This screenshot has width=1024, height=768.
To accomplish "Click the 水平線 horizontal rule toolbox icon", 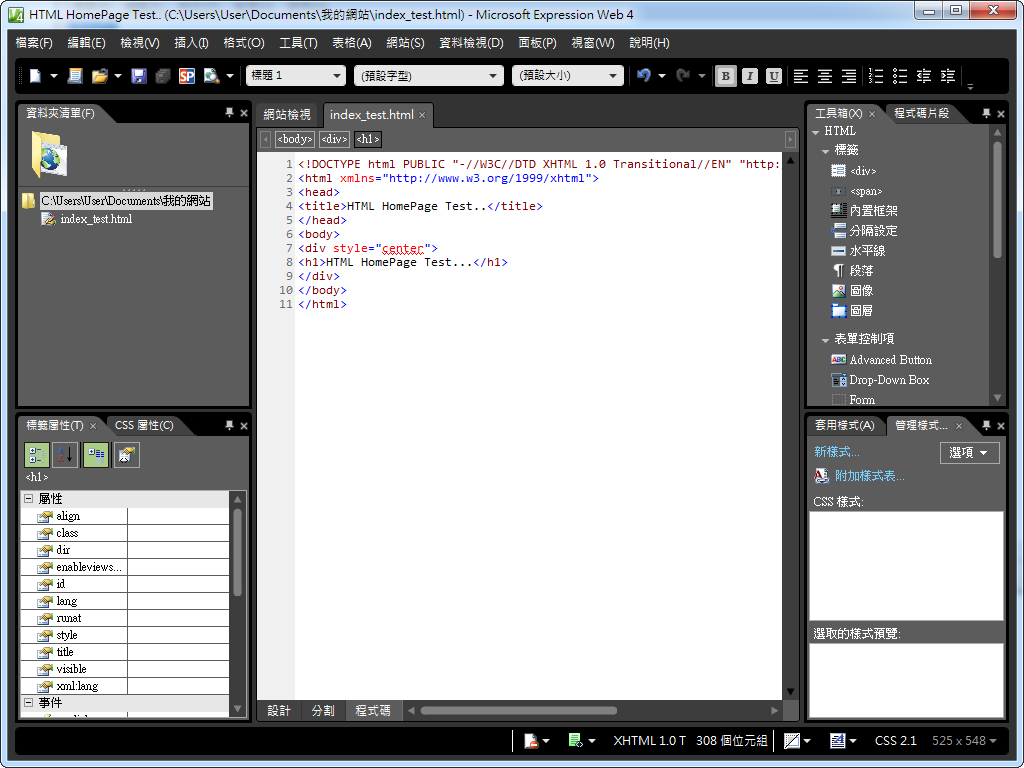I will click(x=839, y=251).
